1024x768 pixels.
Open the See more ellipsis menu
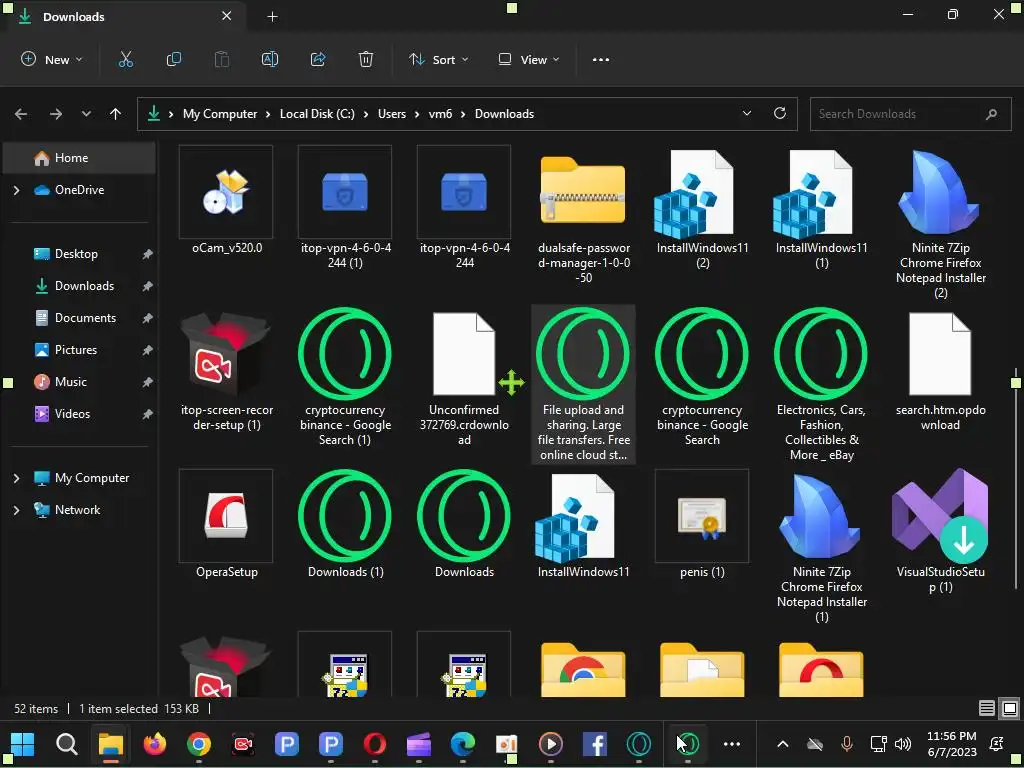click(x=601, y=59)
